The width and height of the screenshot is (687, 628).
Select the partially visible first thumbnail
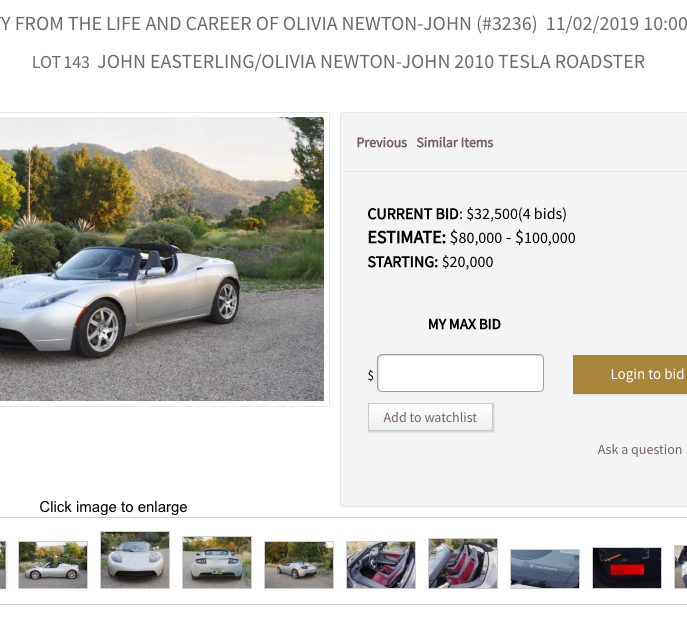(3, 564)
